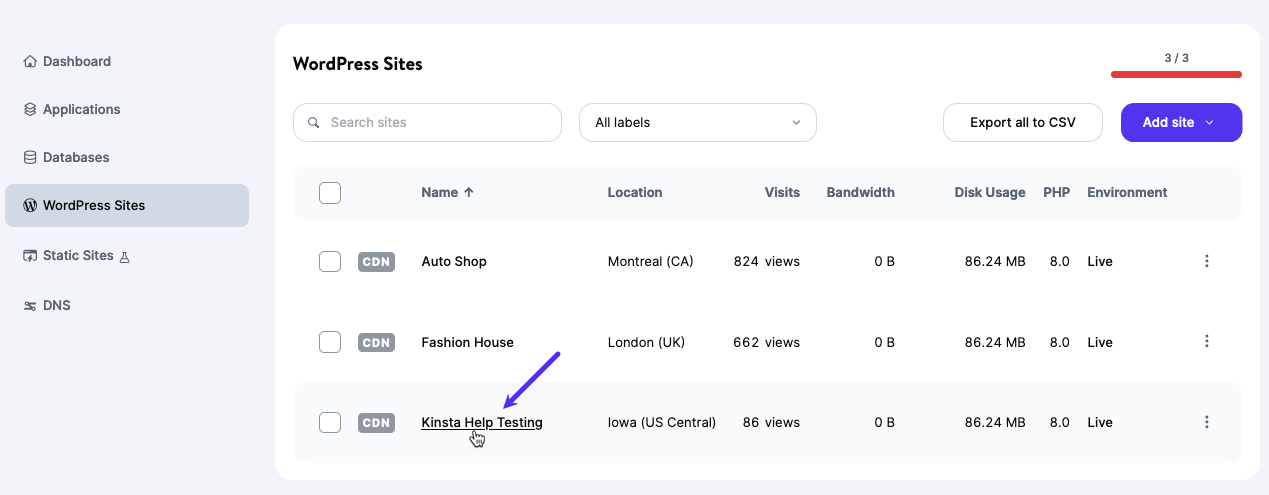Click Export all to CSV button
Image resolution: width=1269 pixels, height=495 pixels.
[x=1023, y=122]
